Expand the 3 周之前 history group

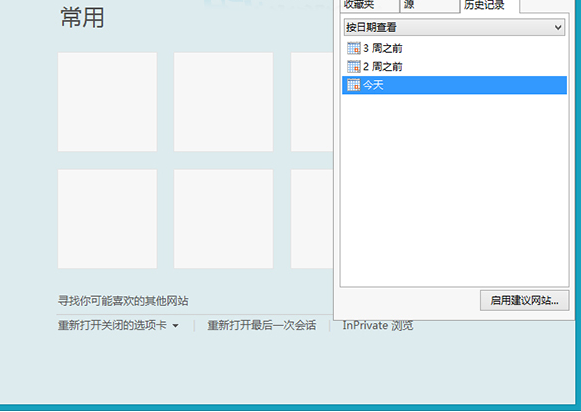(454, 48)
